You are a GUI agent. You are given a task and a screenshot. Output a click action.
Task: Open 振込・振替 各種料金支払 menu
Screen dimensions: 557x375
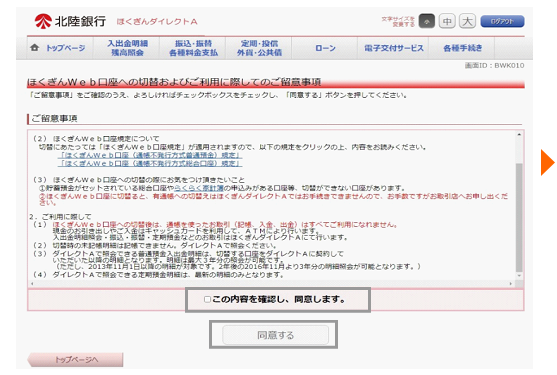tap(193, 48)
